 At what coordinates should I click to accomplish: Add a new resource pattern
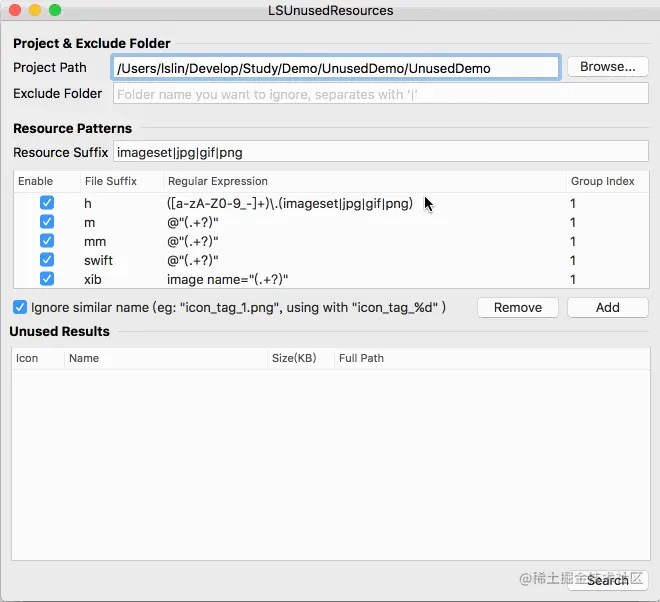[x=607, y=307]
